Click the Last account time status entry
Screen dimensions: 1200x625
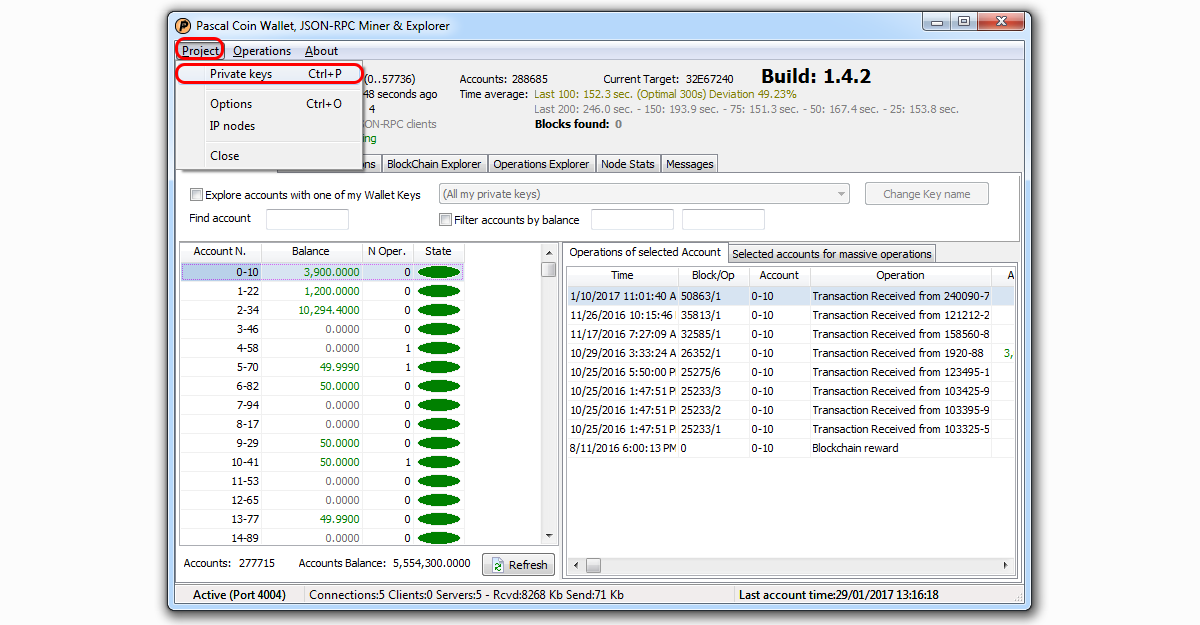pos(838,595)
